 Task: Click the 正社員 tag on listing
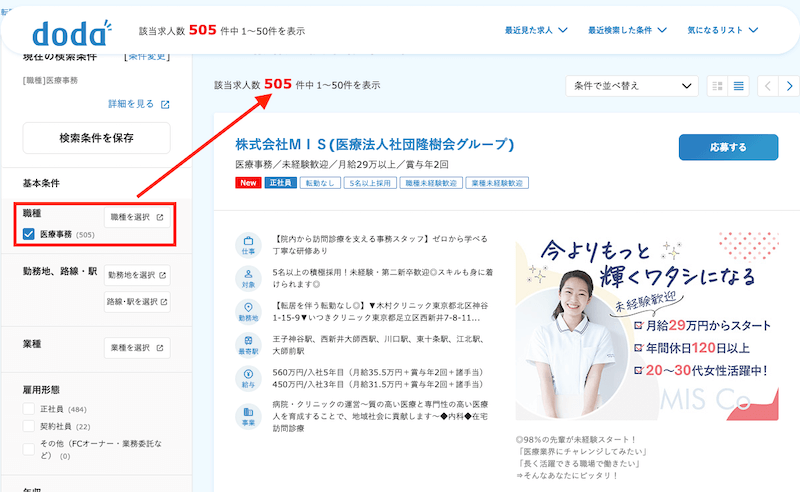(x=281, y=183)
